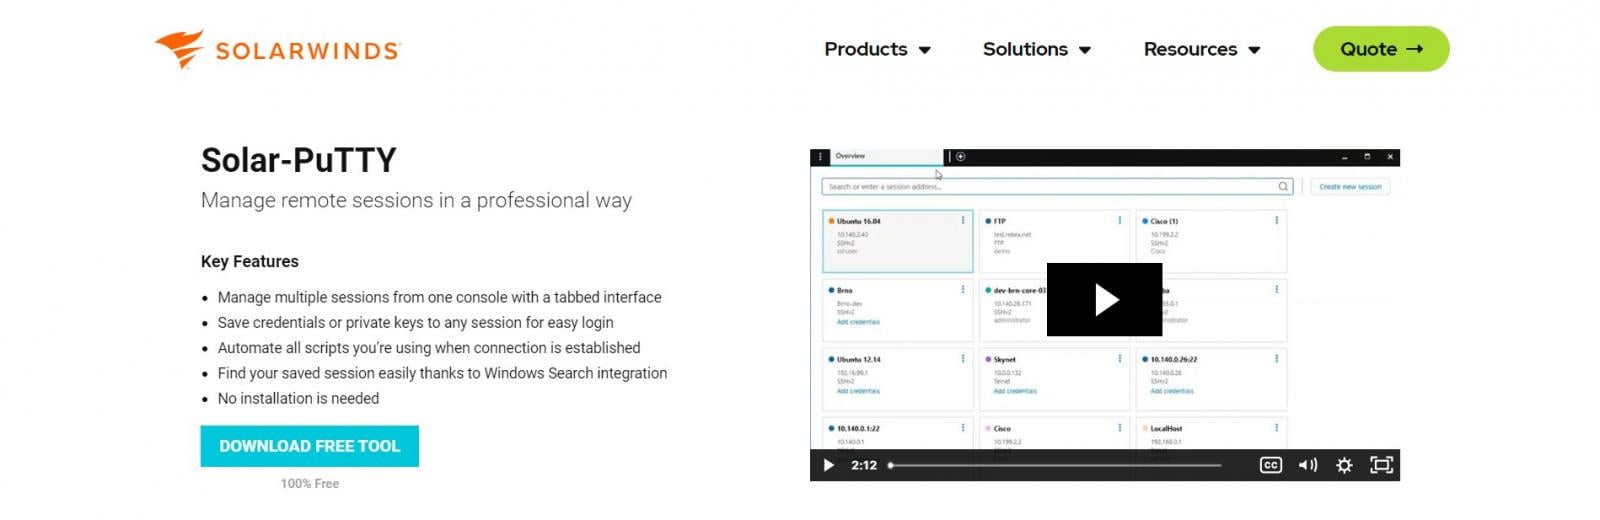Screen dimensions: 1600x520
Task: Click bullet about tabbed interface
Action: pyautogui.click(x=439, y=297)
